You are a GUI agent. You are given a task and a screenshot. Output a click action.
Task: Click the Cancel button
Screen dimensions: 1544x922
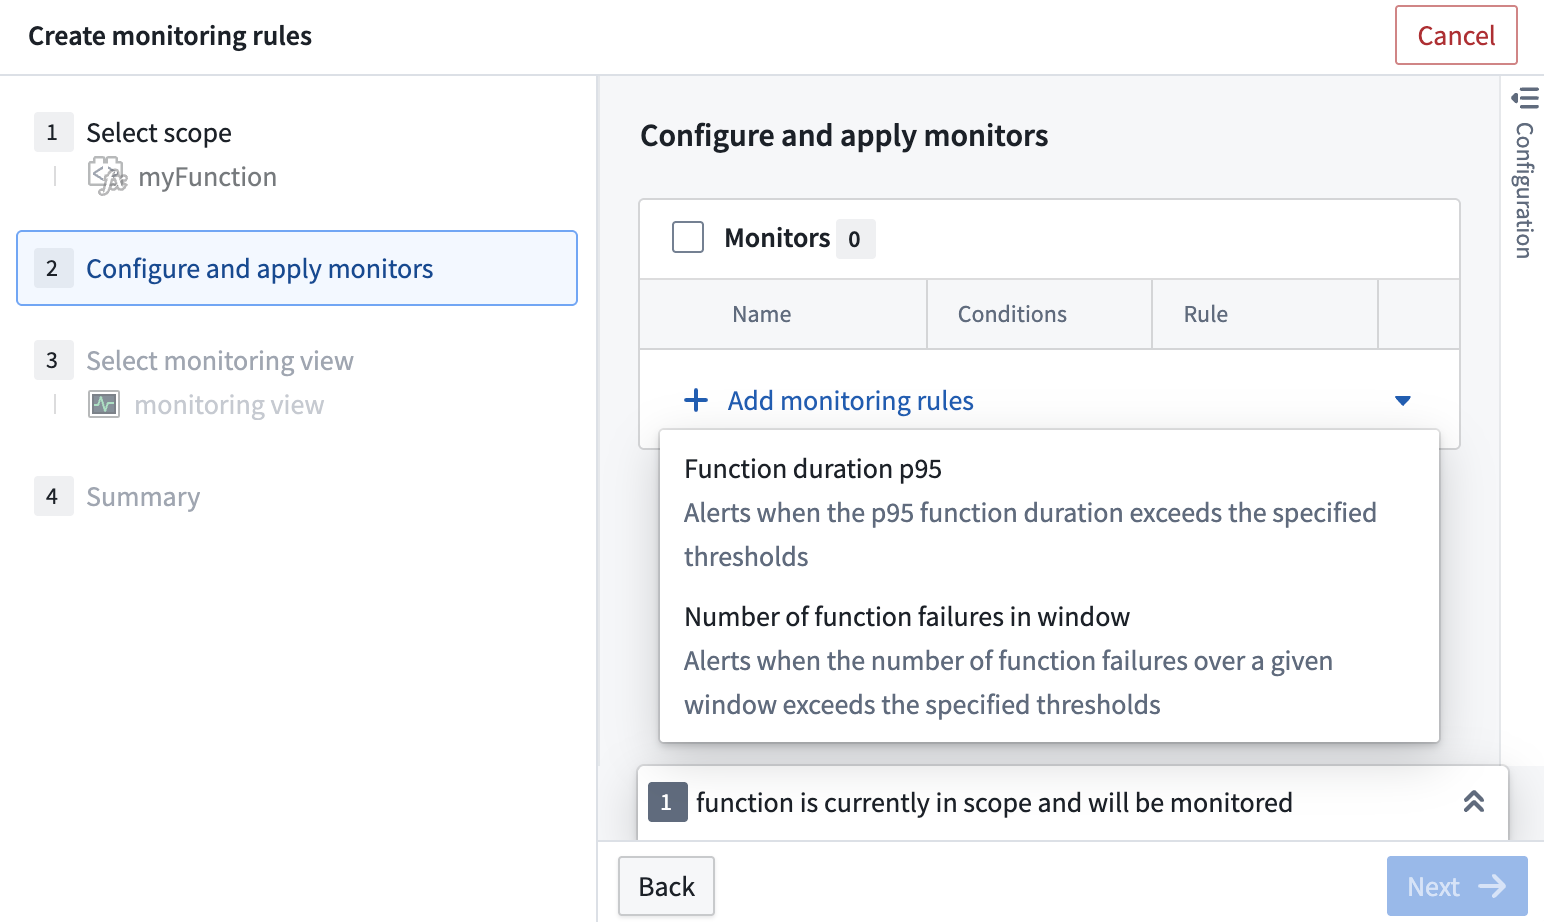tap(1455, 35)
